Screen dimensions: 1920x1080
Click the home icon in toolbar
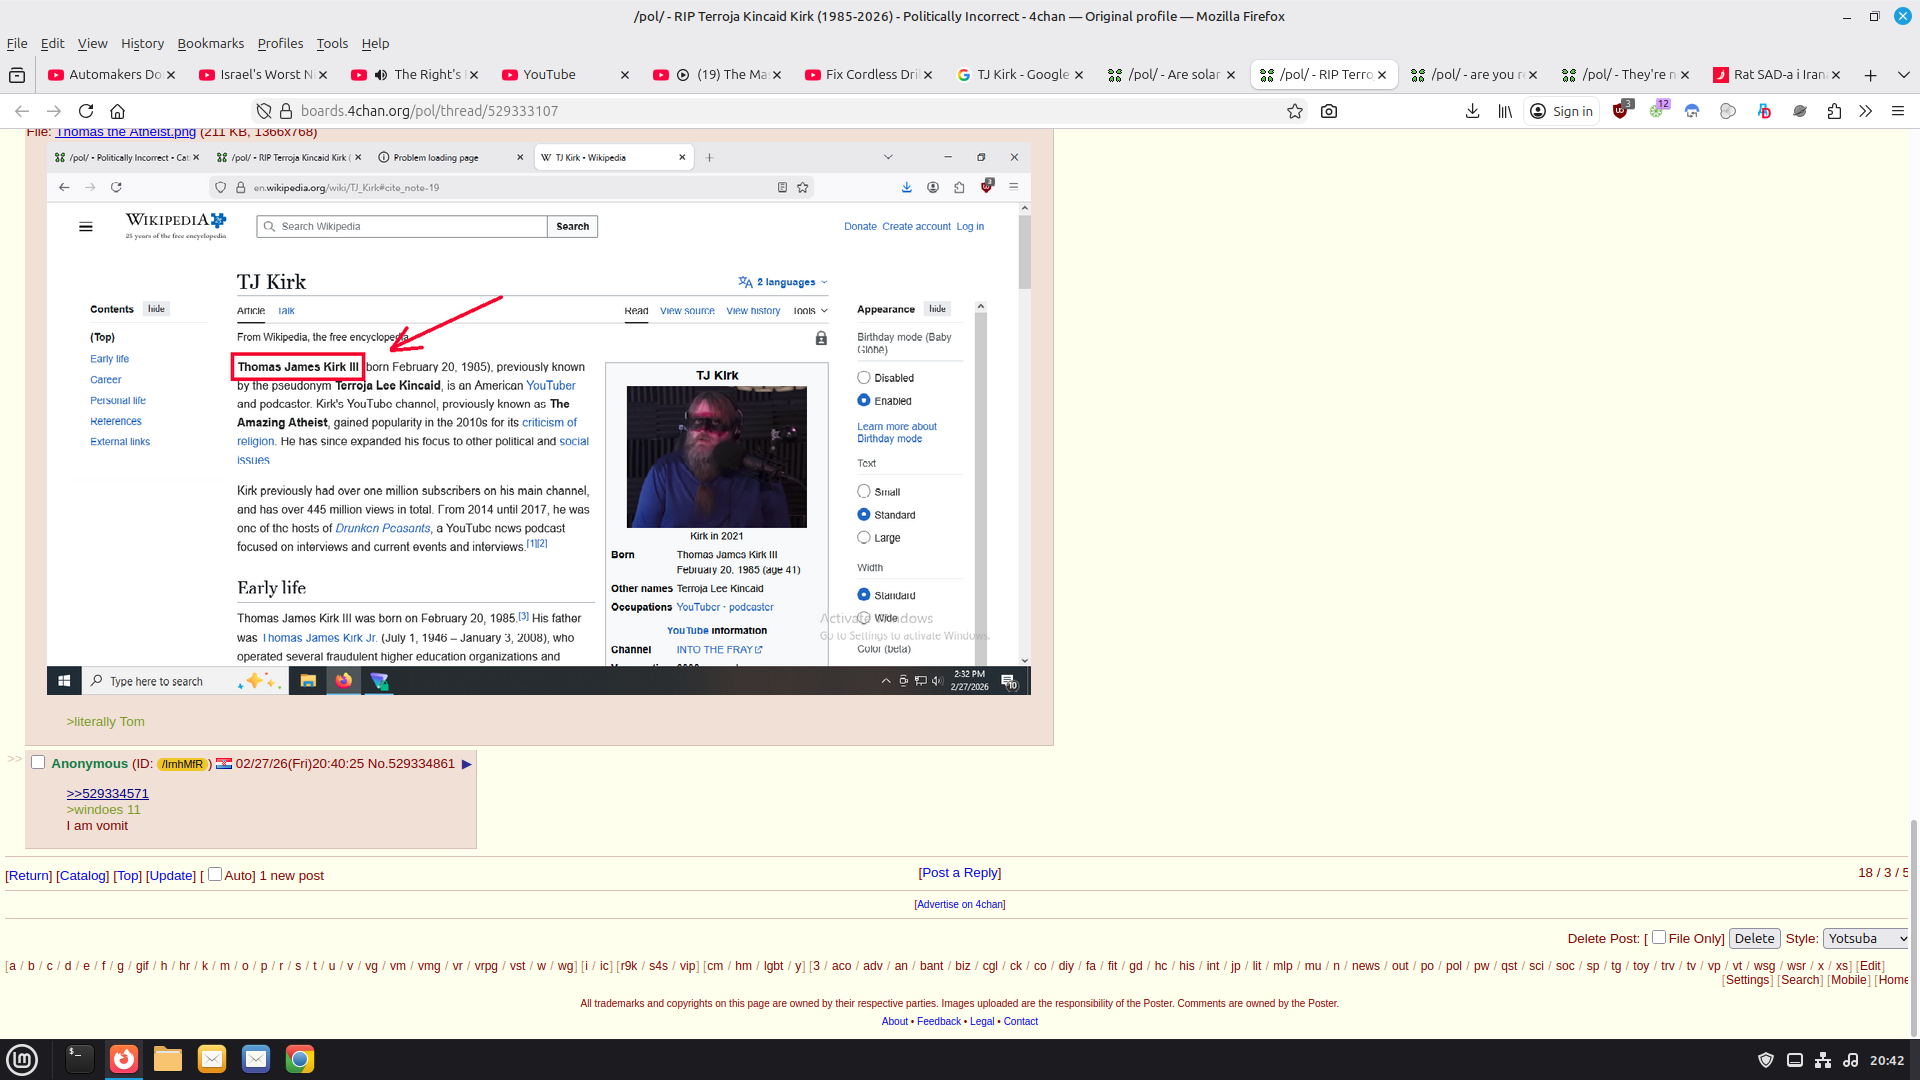pyautogui.click(x=117, y=111)
